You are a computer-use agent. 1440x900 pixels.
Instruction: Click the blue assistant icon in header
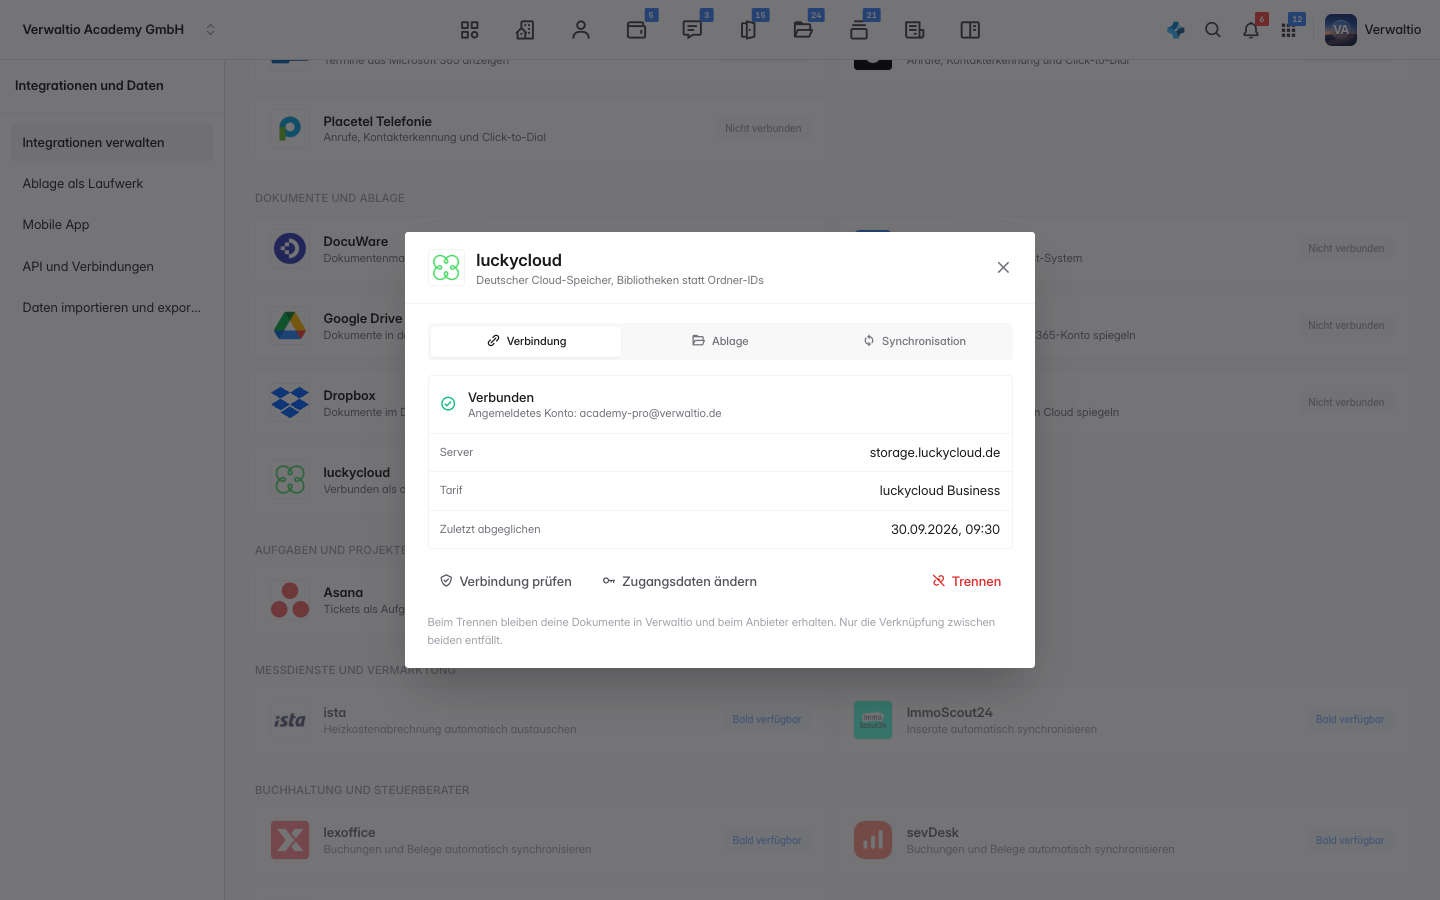point(1176,30)
